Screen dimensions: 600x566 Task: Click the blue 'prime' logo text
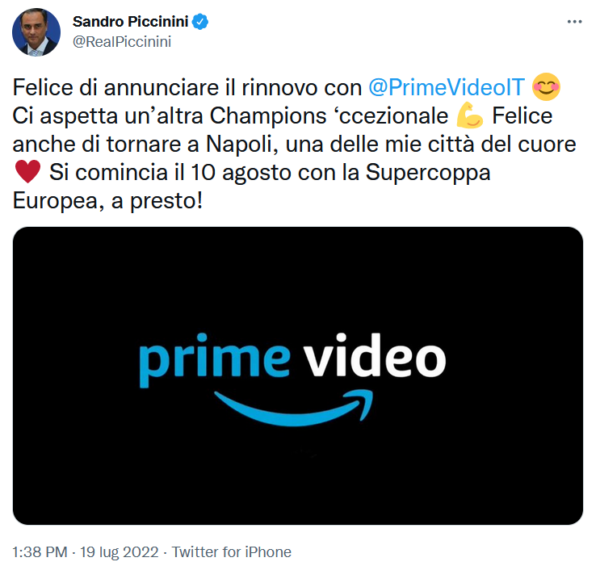[215, 360]
